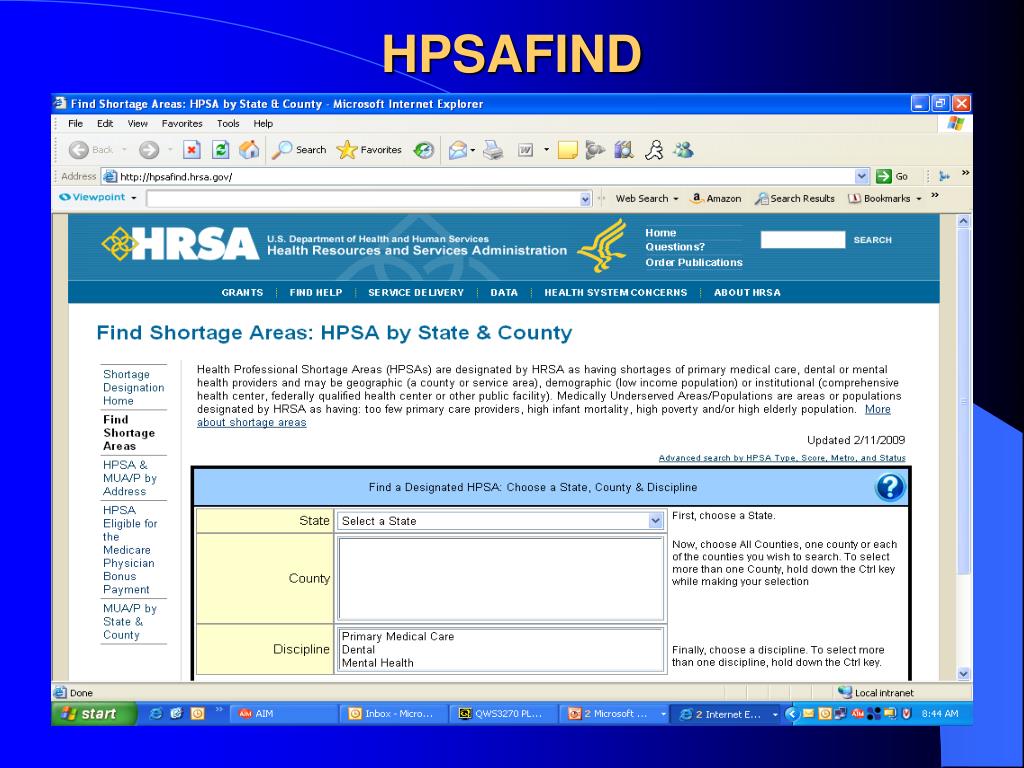Open the Address bar dropdown arrow

click(x=861, y=176)
